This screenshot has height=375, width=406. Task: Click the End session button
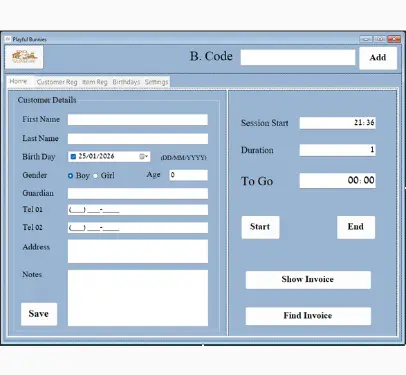[x=356, y=227]
